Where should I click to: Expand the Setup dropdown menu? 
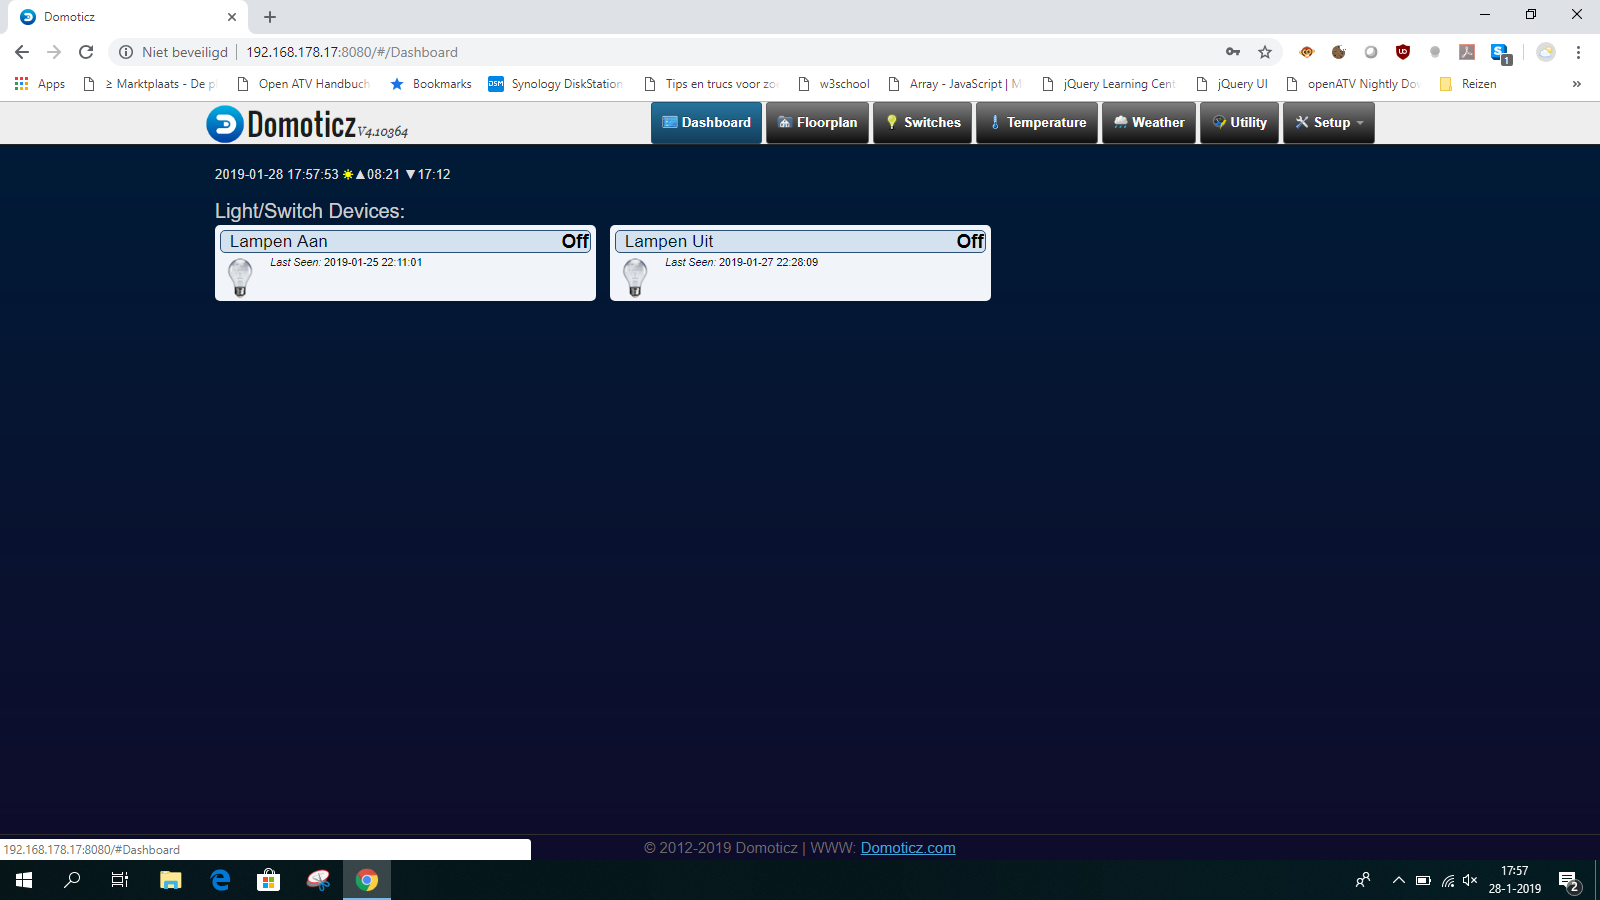click(x=1329, y=123)
